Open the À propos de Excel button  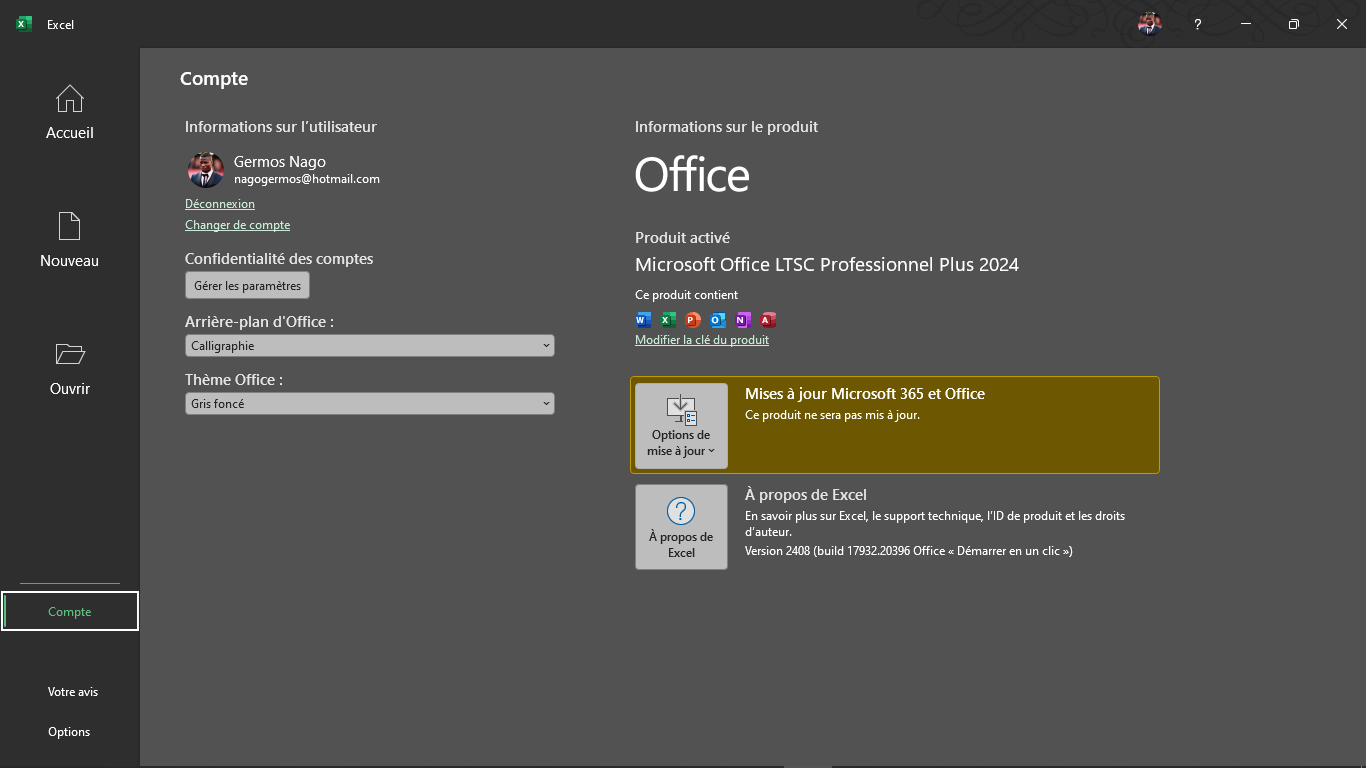(x=681, y=527)
